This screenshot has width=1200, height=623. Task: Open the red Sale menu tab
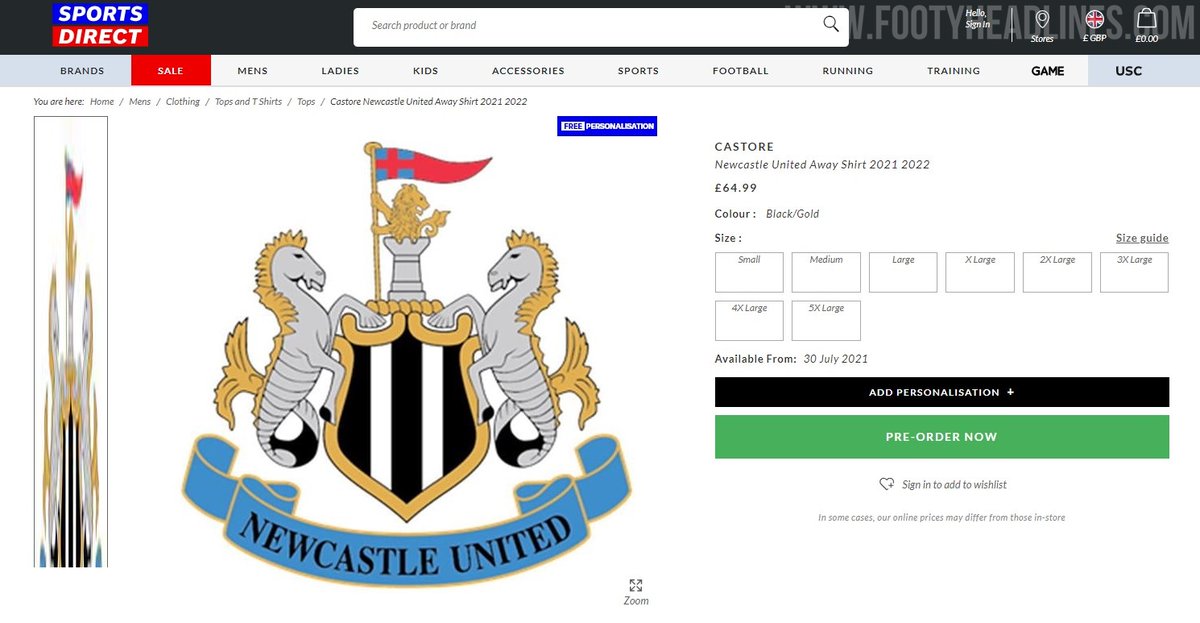pyautogui.click(x=171, y=71)
